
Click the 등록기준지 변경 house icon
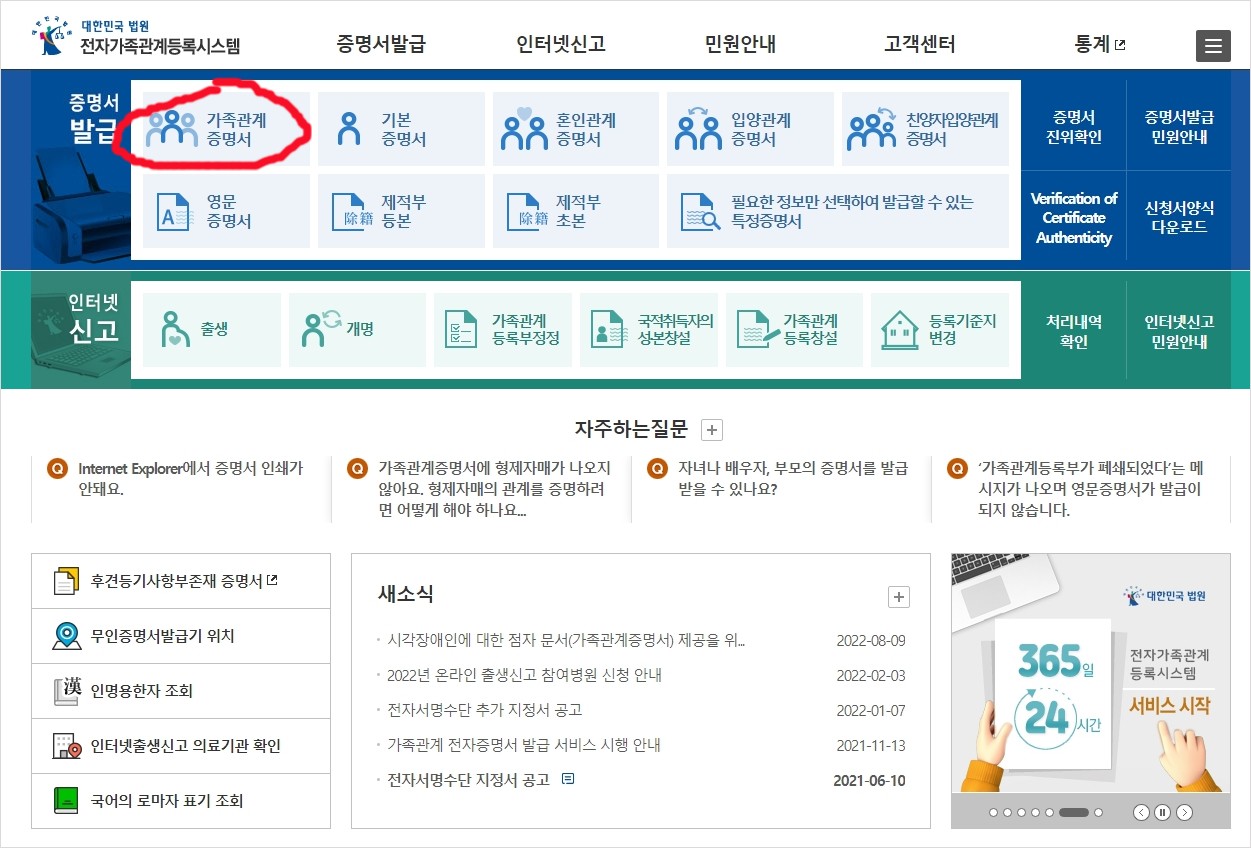point(900,329)
